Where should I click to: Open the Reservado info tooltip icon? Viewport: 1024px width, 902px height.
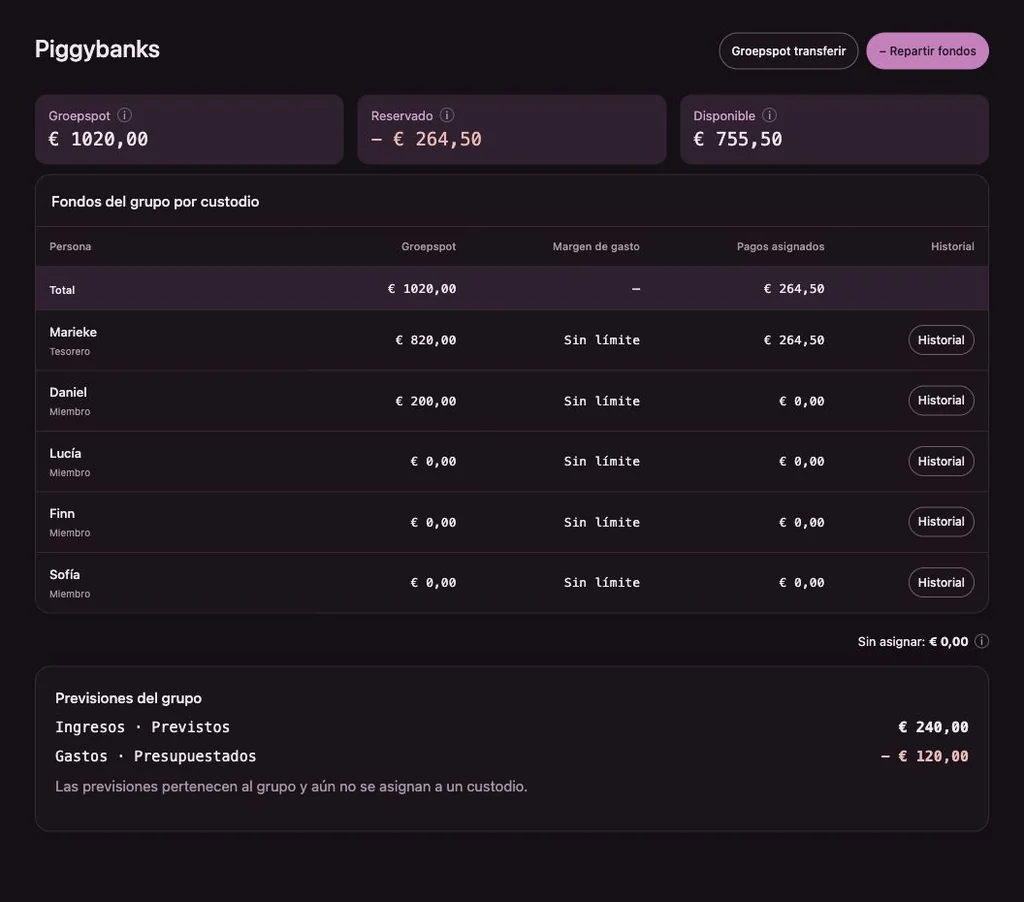(x=447, y=115)
